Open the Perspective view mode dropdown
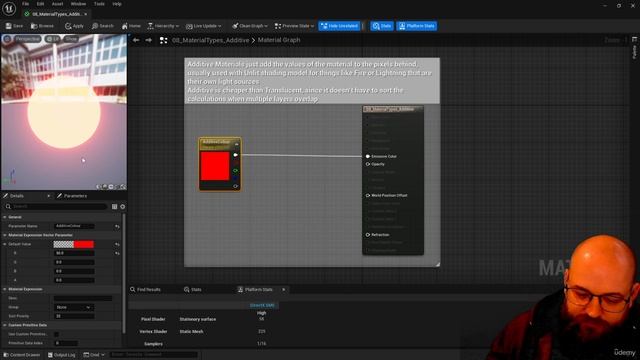640x360 pixels. pyautogui.click(x=27, y=39)
